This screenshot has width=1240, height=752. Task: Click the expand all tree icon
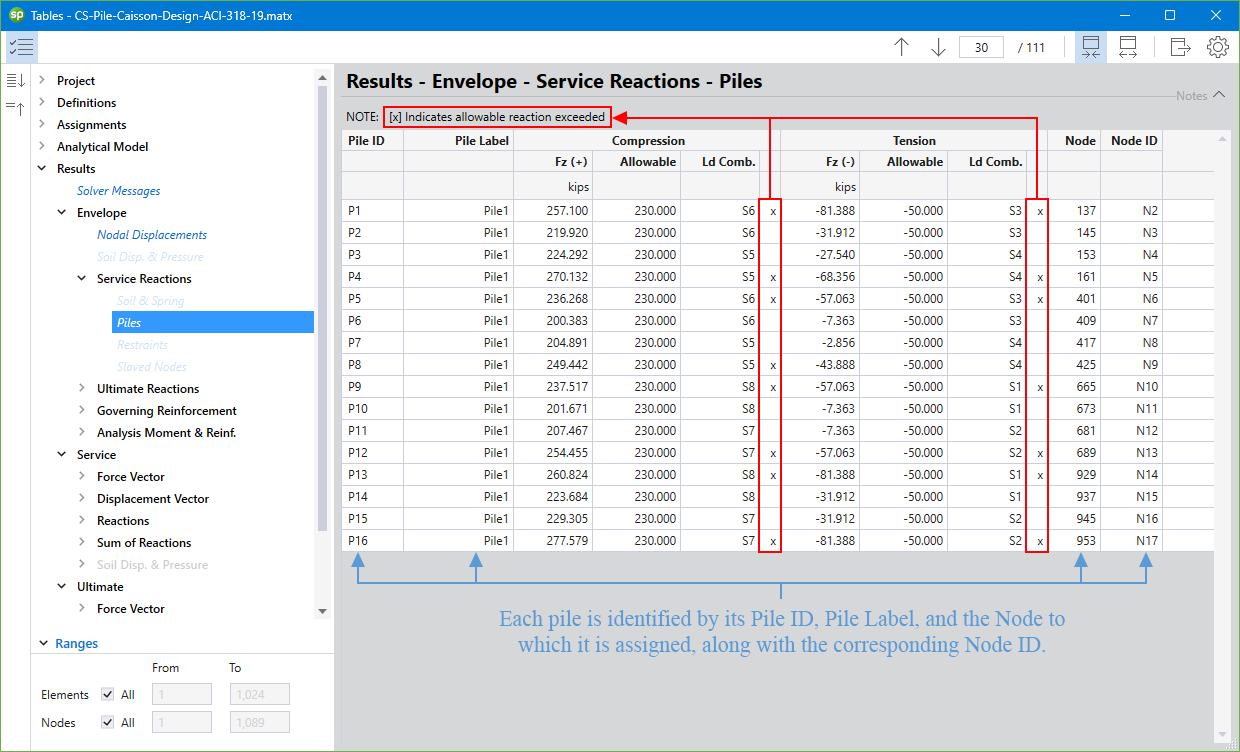pyautogui.click(x=15, y=80)
